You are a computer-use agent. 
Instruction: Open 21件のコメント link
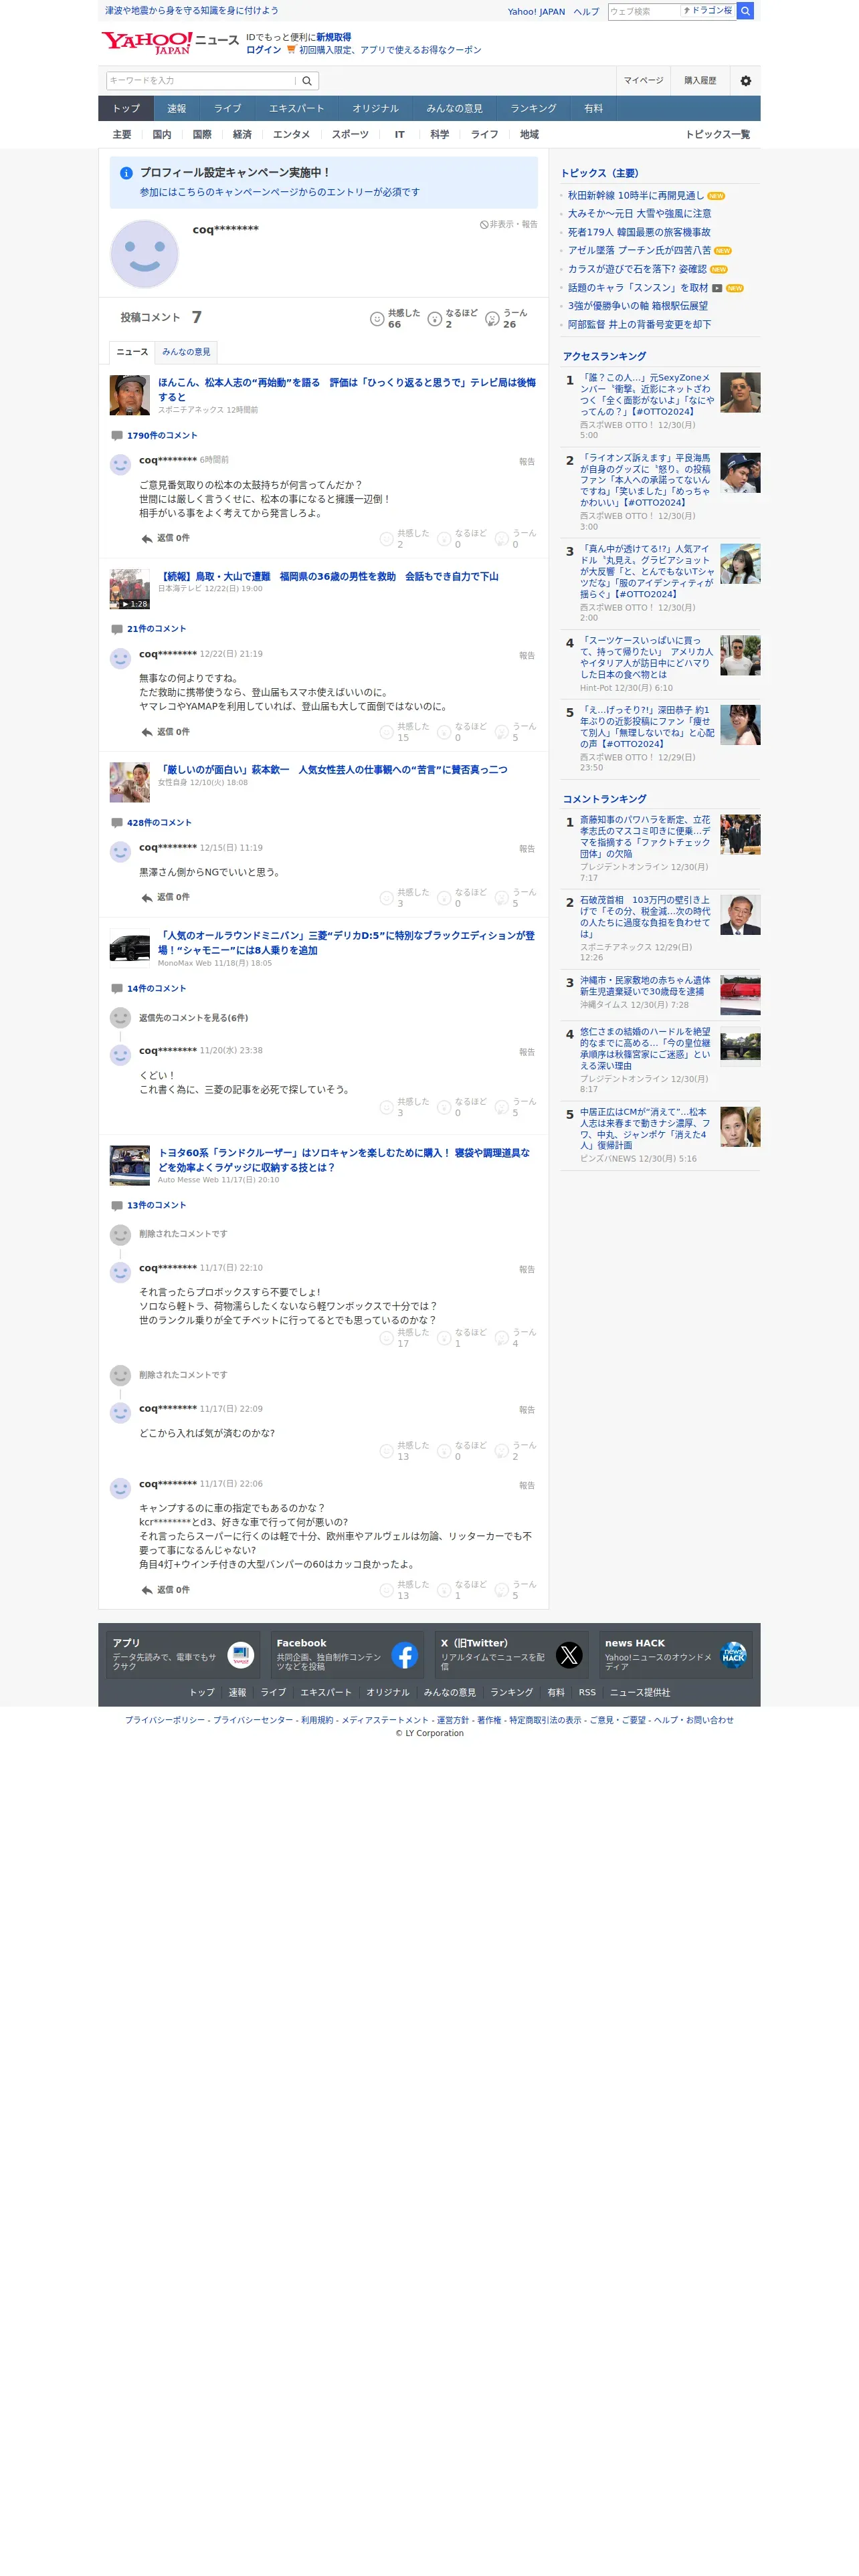(x=157, y=629)
